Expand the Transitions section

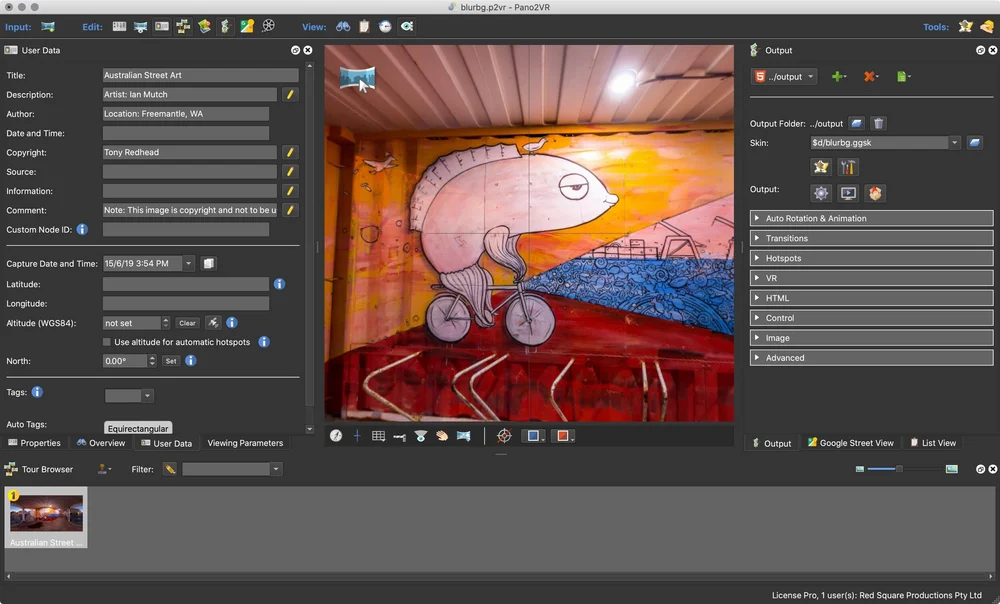tap(871, 238)
